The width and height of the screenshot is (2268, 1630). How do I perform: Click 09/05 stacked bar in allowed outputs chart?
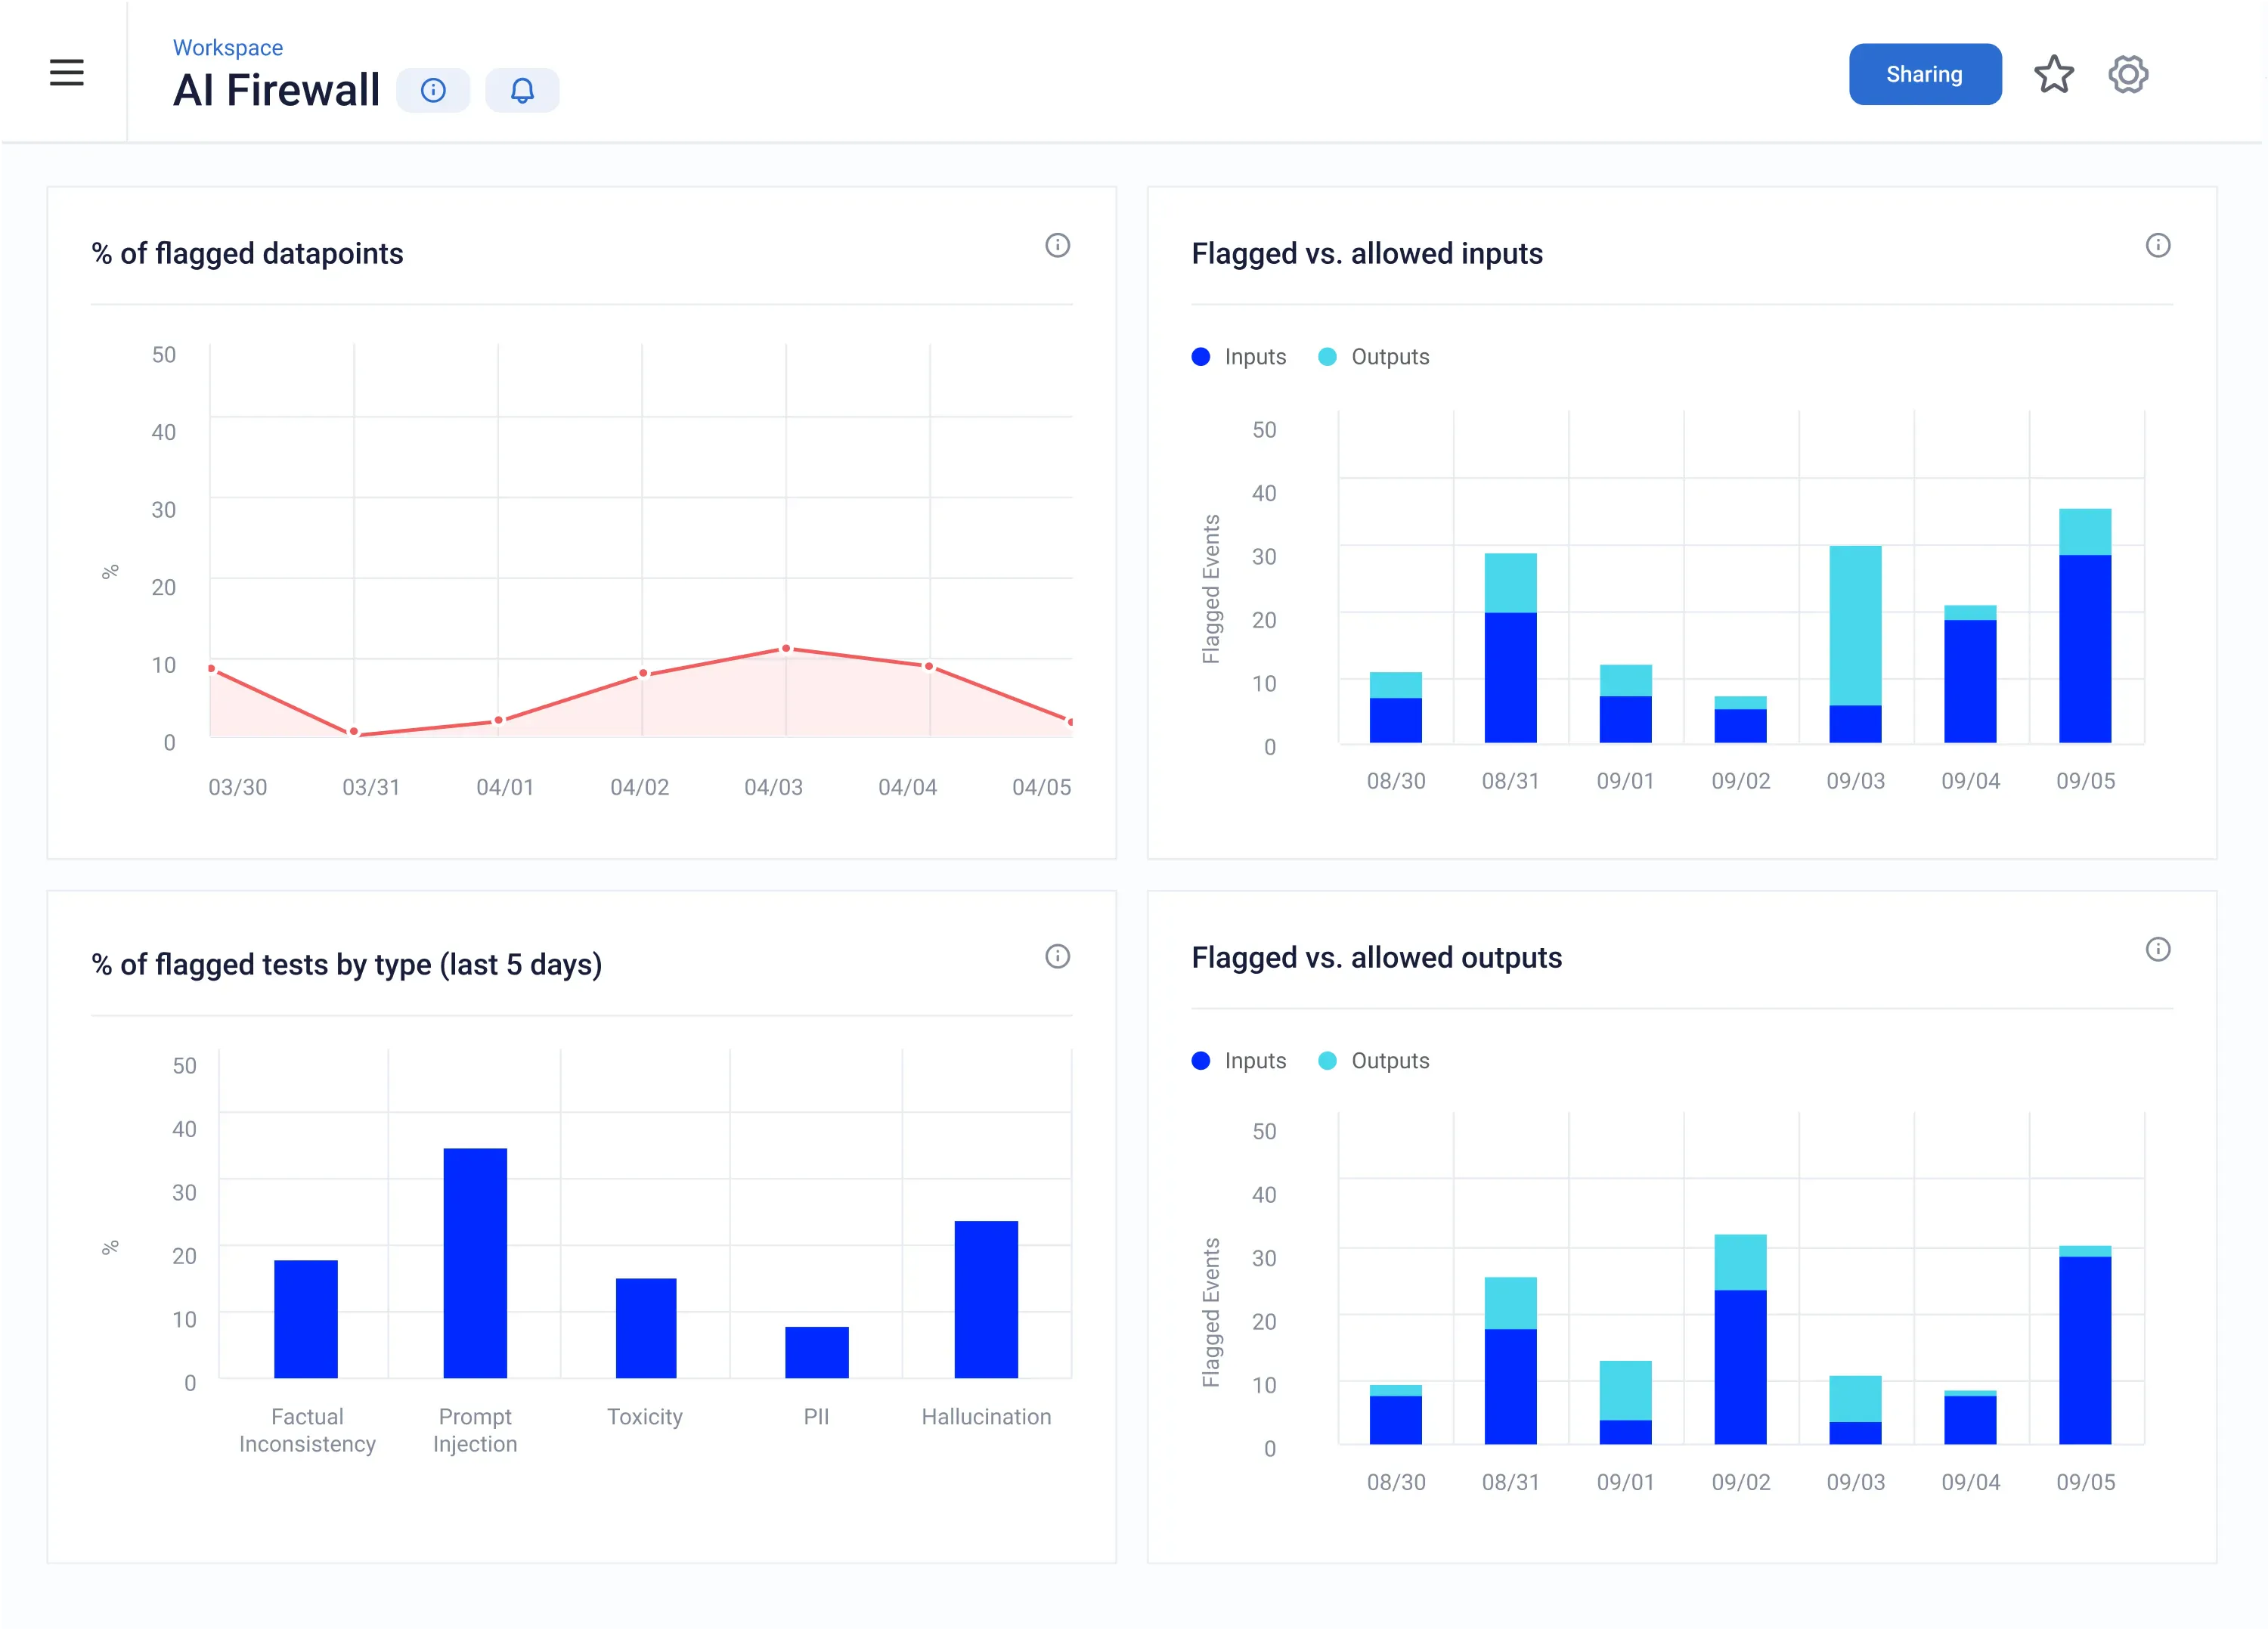click(x=2085, y=1345)
